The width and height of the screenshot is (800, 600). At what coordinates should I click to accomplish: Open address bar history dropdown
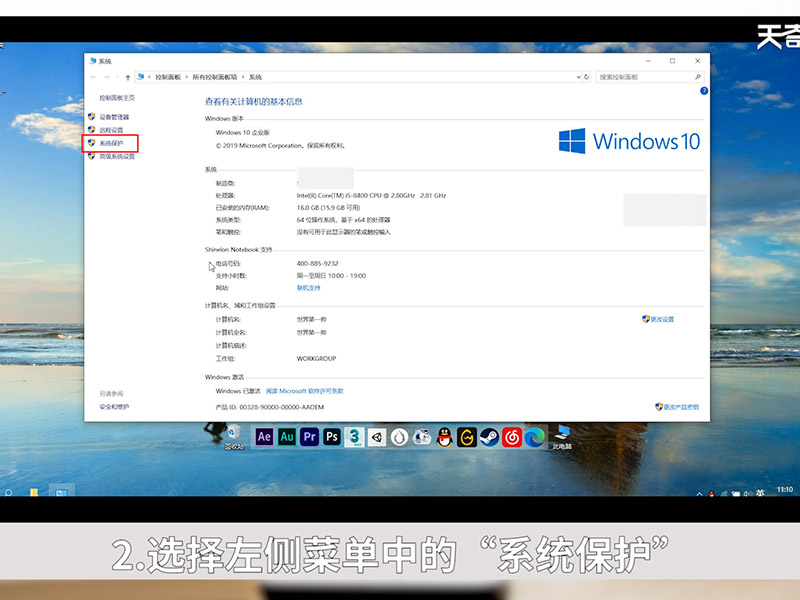pyautogui.click(x=578, y=77)
